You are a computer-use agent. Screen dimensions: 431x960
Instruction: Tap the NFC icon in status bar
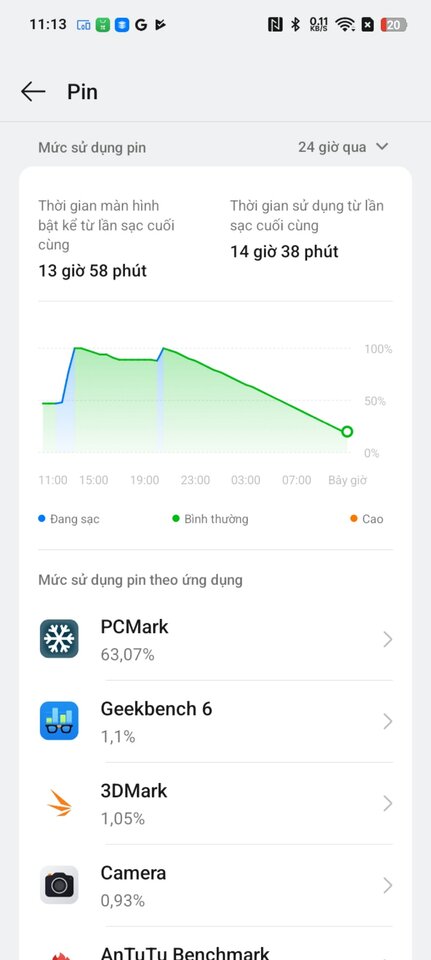click(x=275, y=24)
